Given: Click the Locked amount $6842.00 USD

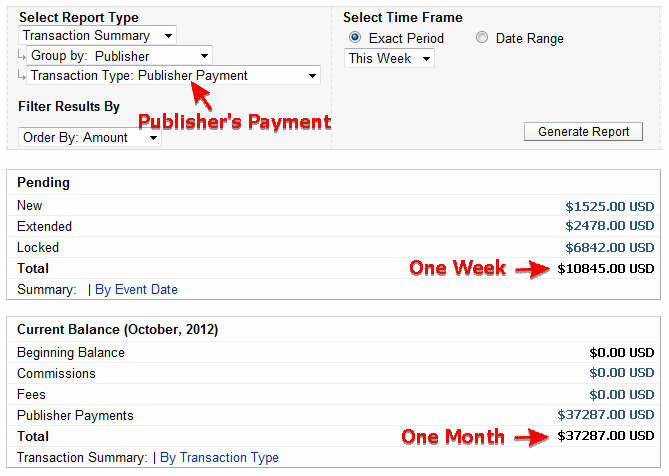Looking at the screenshot, I should [610, 247].
